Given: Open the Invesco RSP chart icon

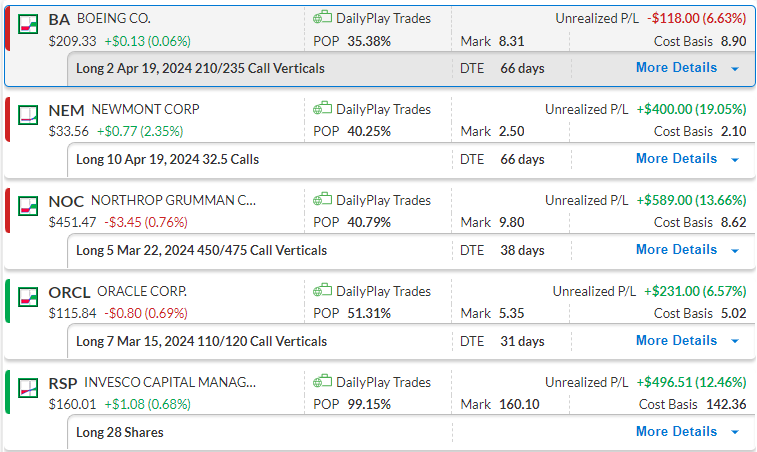Looking at the screenshot, I should tap(28, 388).
